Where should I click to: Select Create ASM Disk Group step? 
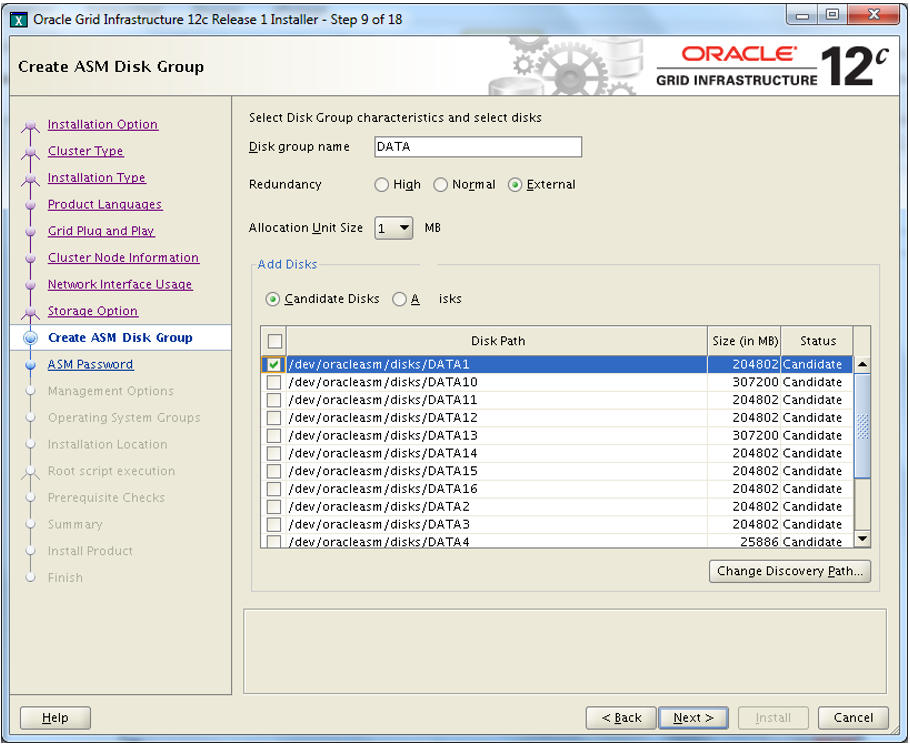click(120, 338)
